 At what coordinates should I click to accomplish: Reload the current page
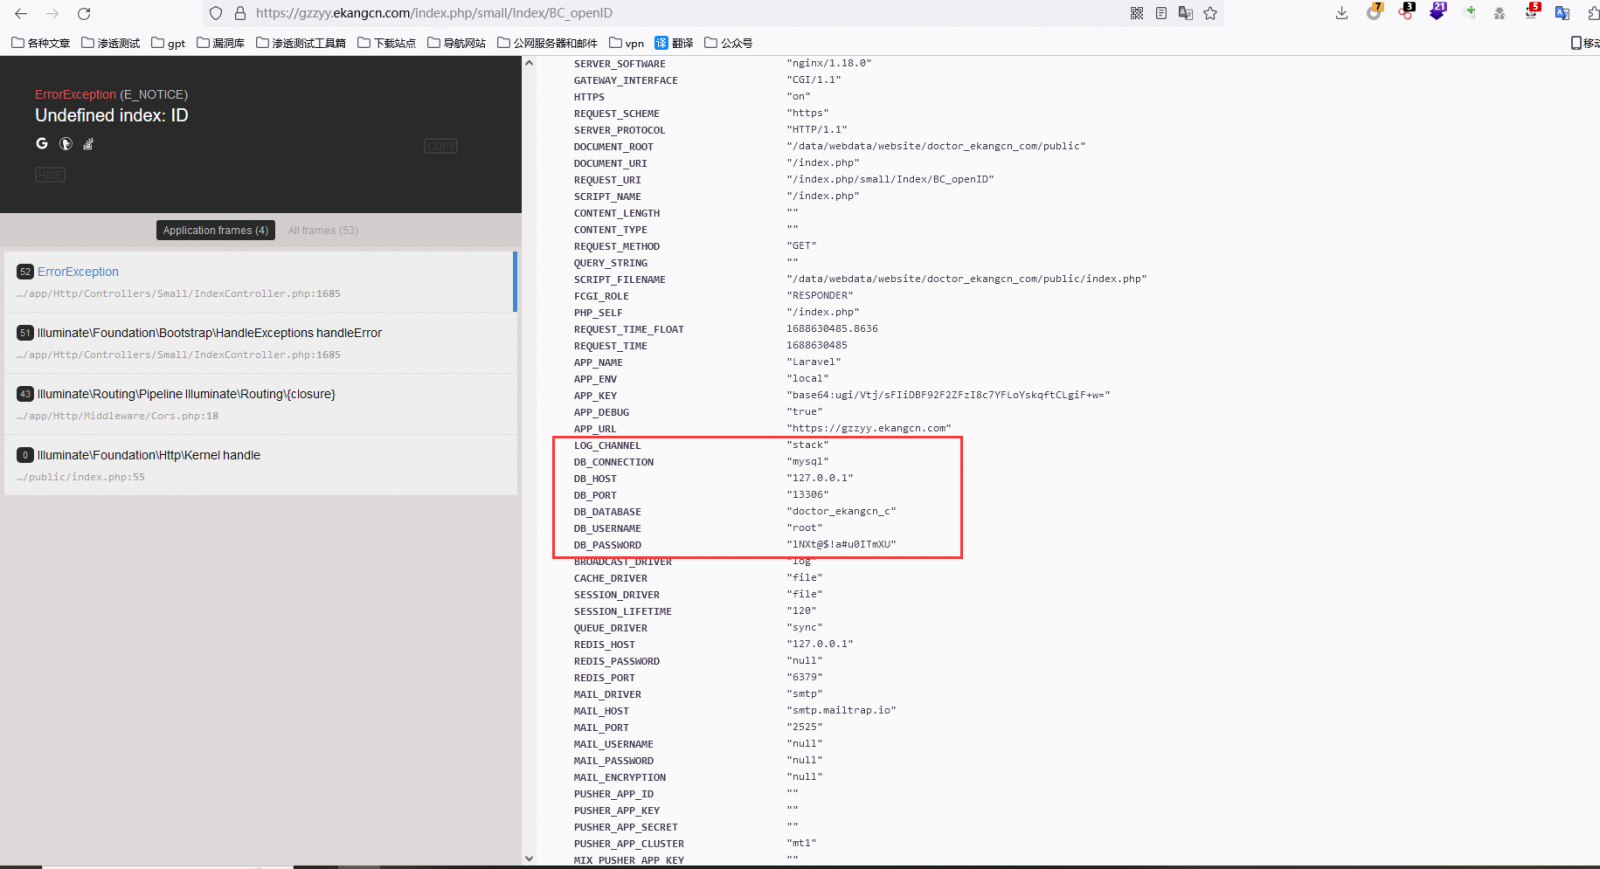tap(84, 13)
